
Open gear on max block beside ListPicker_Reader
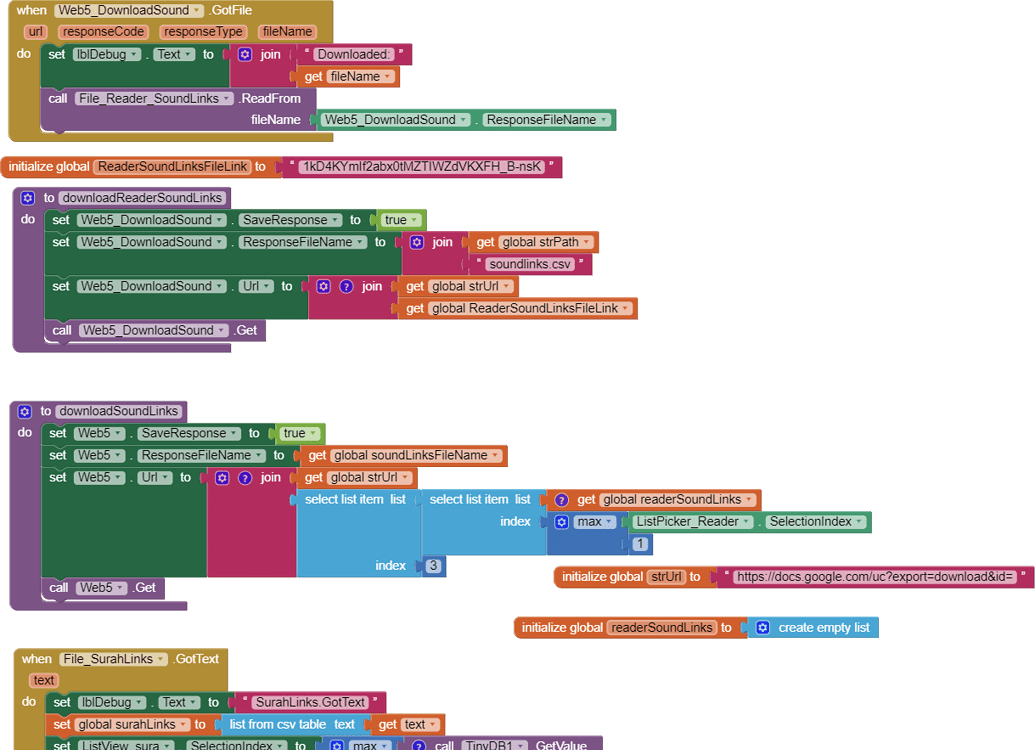[562, 522]
